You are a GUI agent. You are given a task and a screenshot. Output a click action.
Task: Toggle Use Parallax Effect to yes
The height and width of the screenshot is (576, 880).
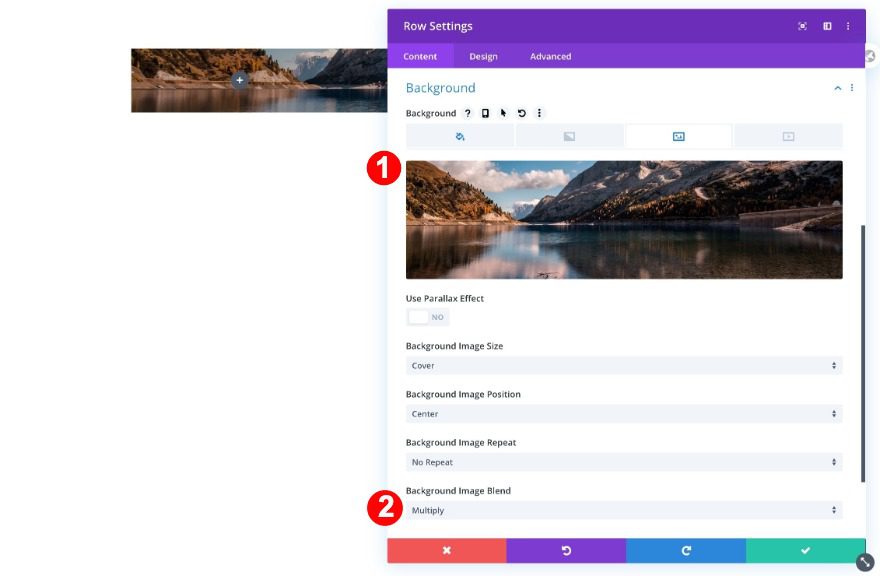[x=428, y=316]
